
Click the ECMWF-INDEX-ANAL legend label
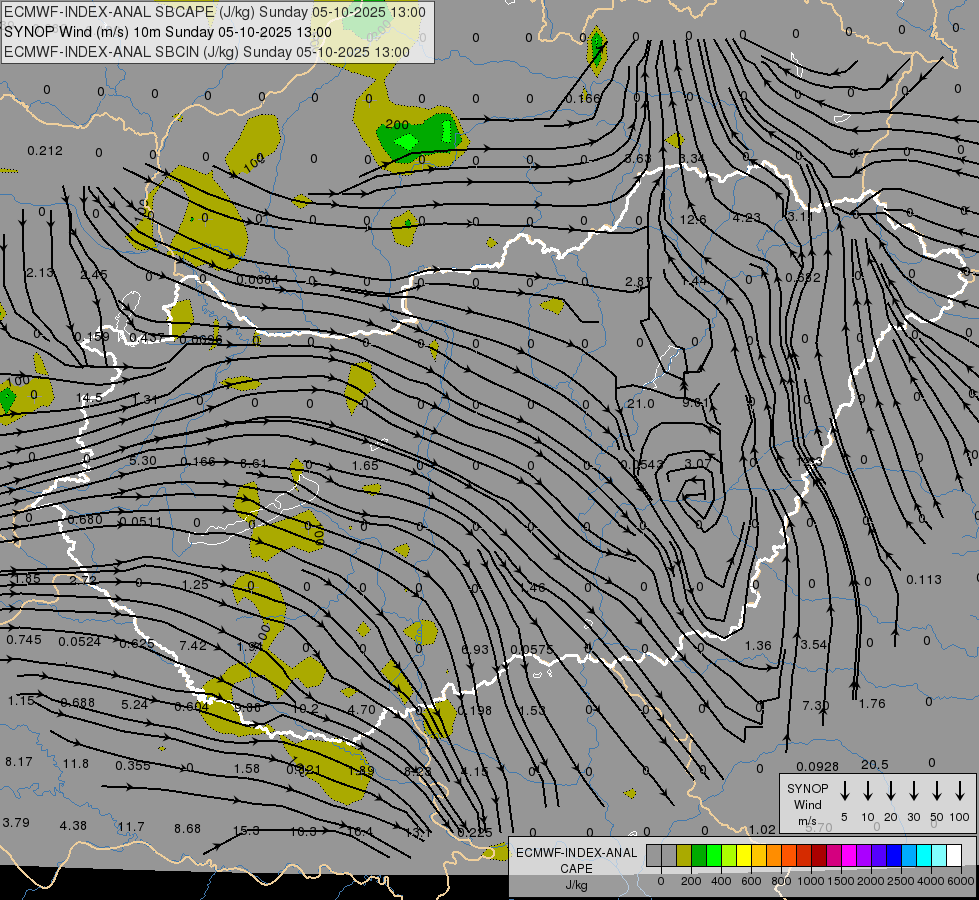coord(576,853)
